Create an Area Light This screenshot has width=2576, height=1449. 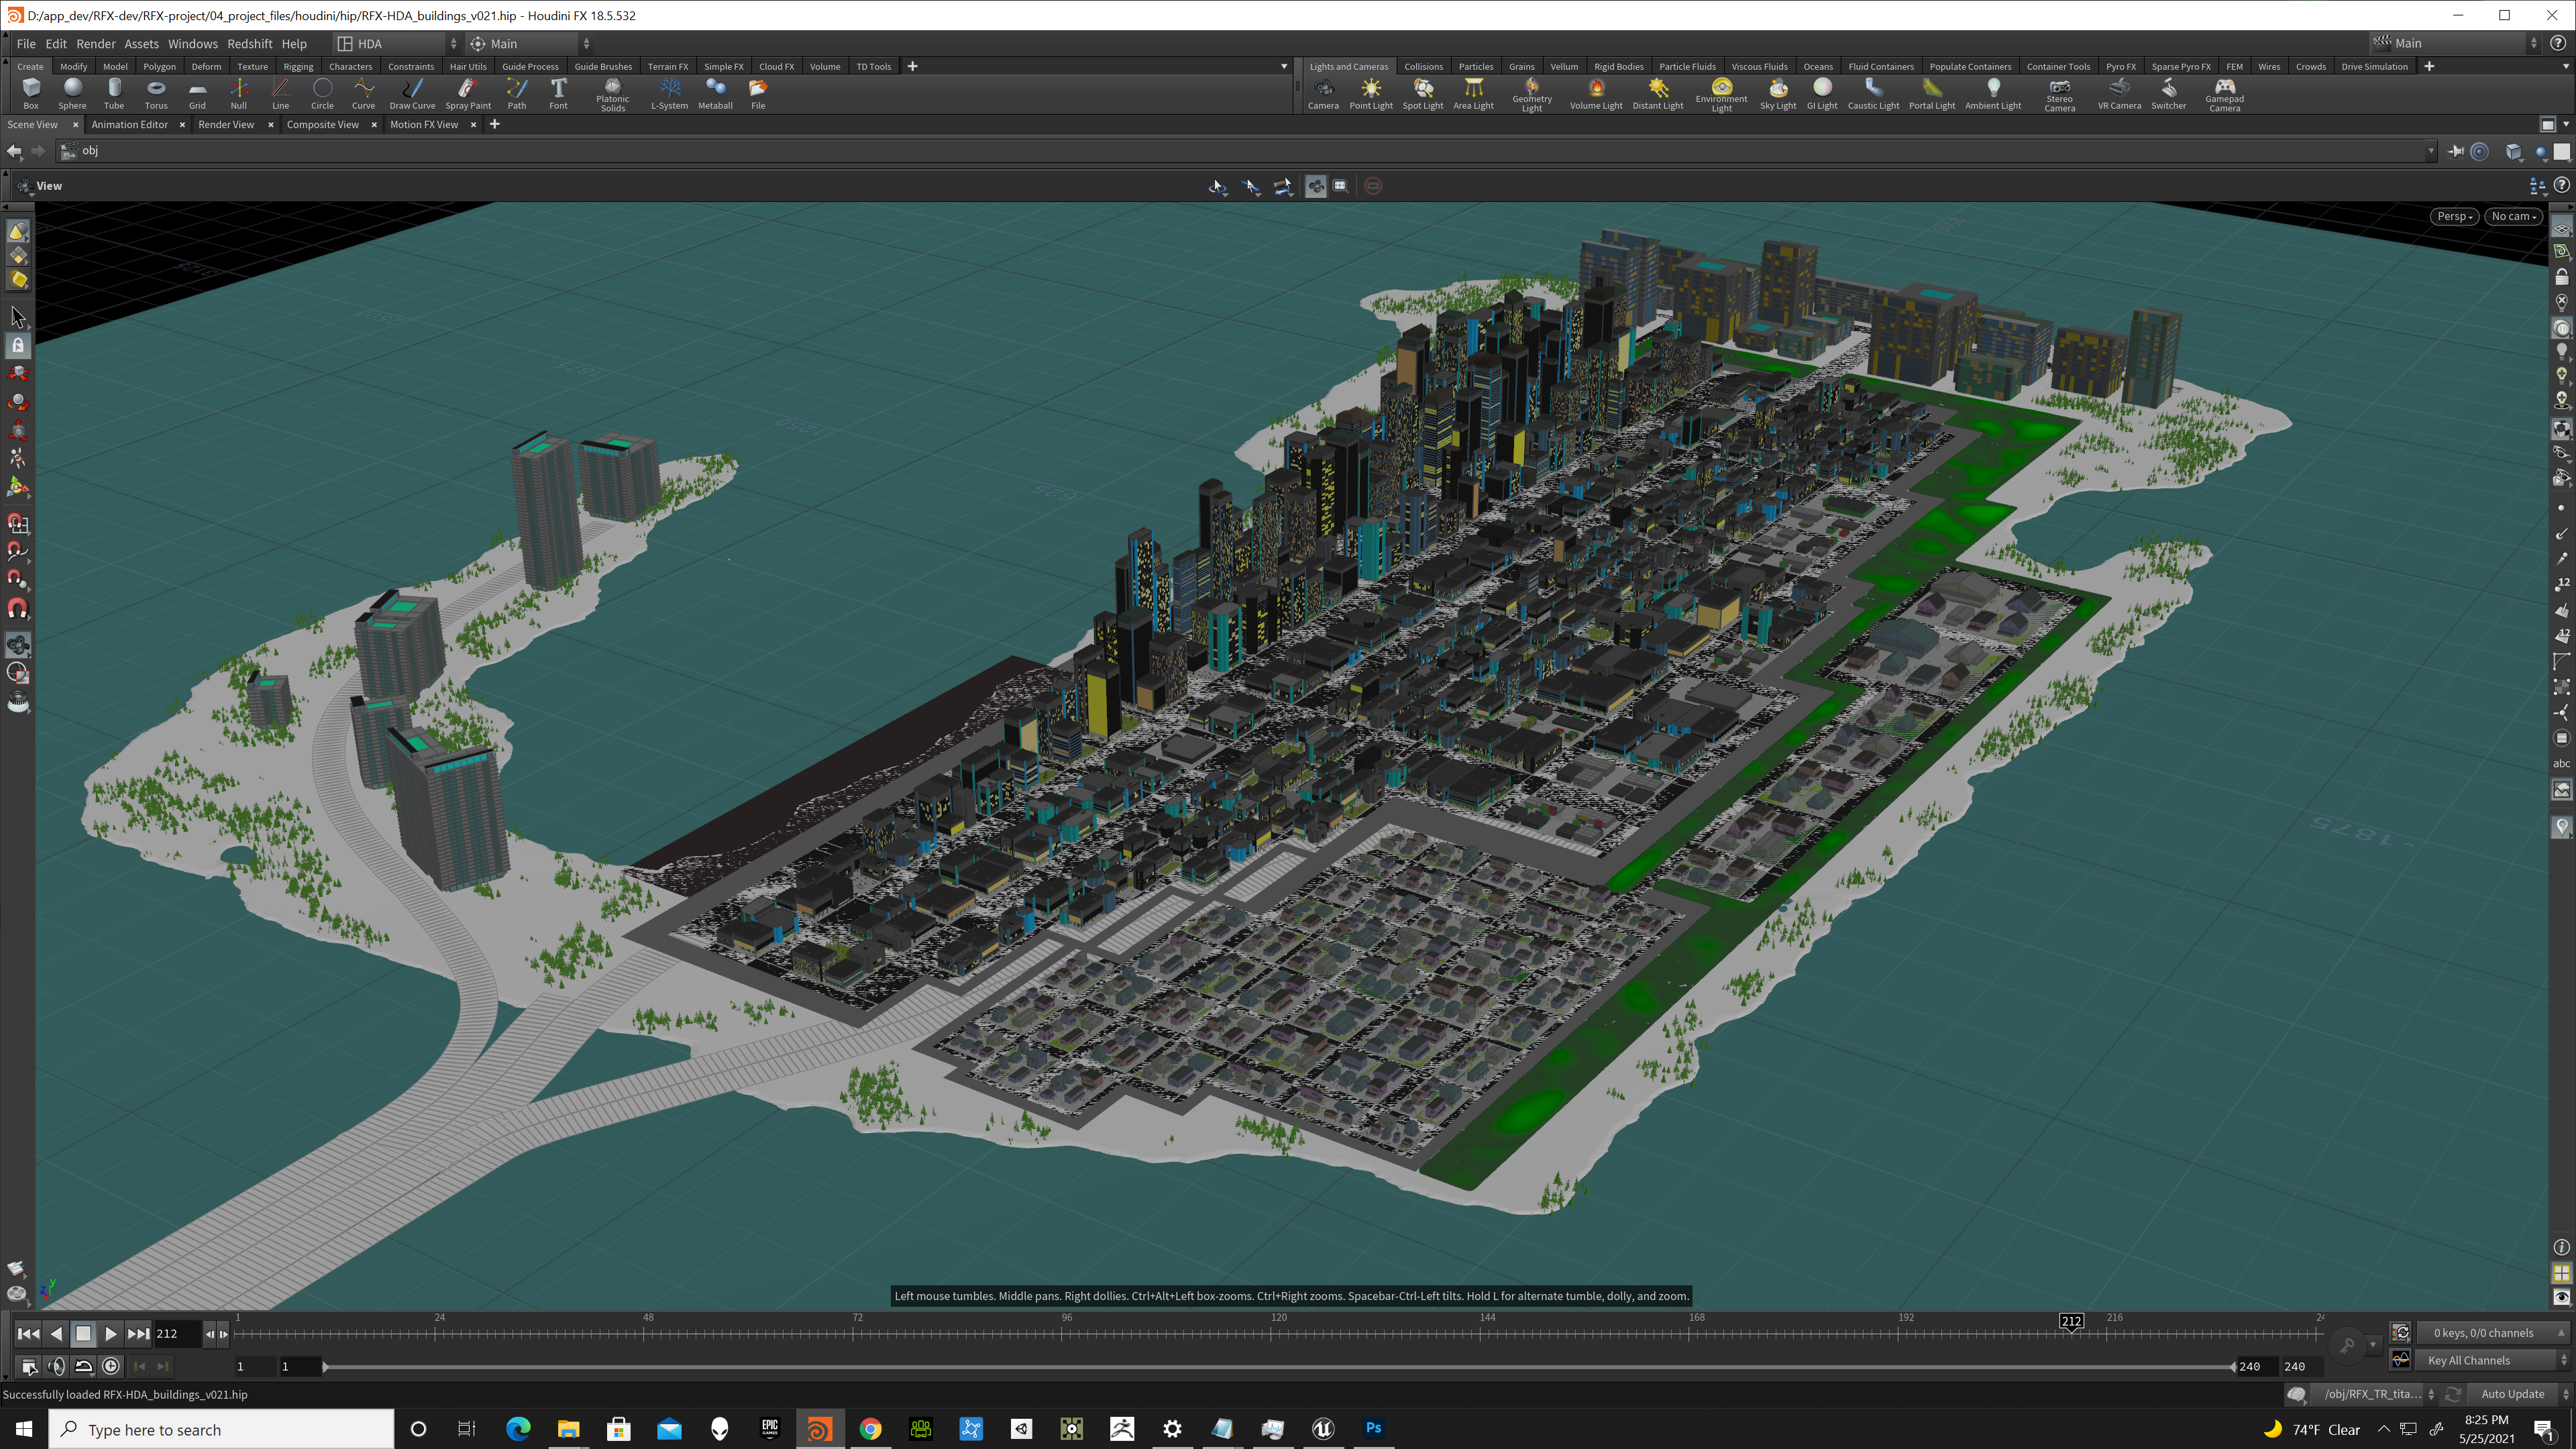coord(1473,93)
